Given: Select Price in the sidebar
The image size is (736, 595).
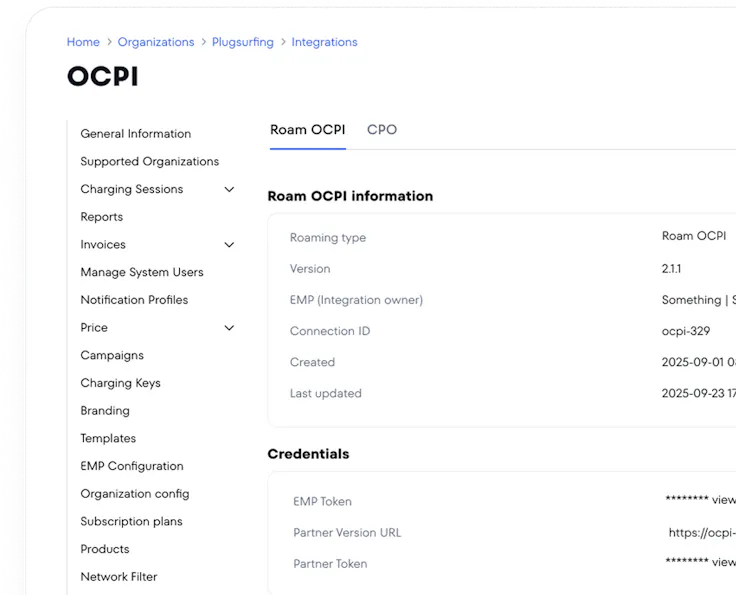Looking at the screenshot, I should pyautogui.click(x=94, y=328).
